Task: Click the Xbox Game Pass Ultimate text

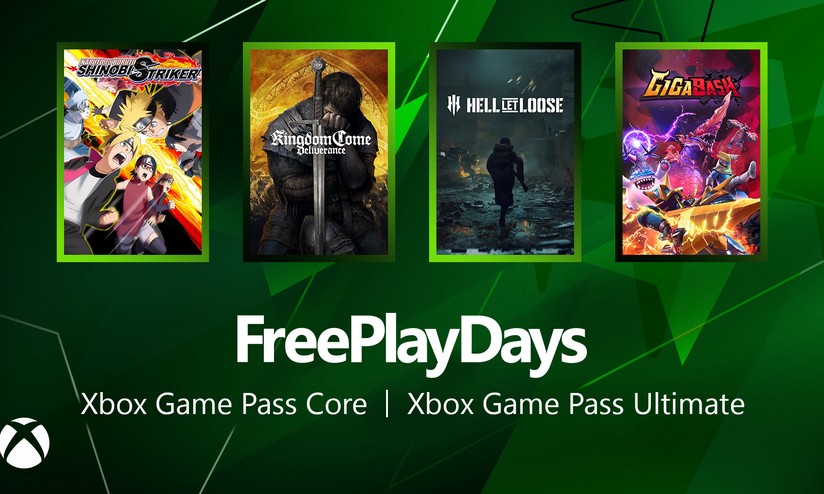Action: tap(576, 404)
